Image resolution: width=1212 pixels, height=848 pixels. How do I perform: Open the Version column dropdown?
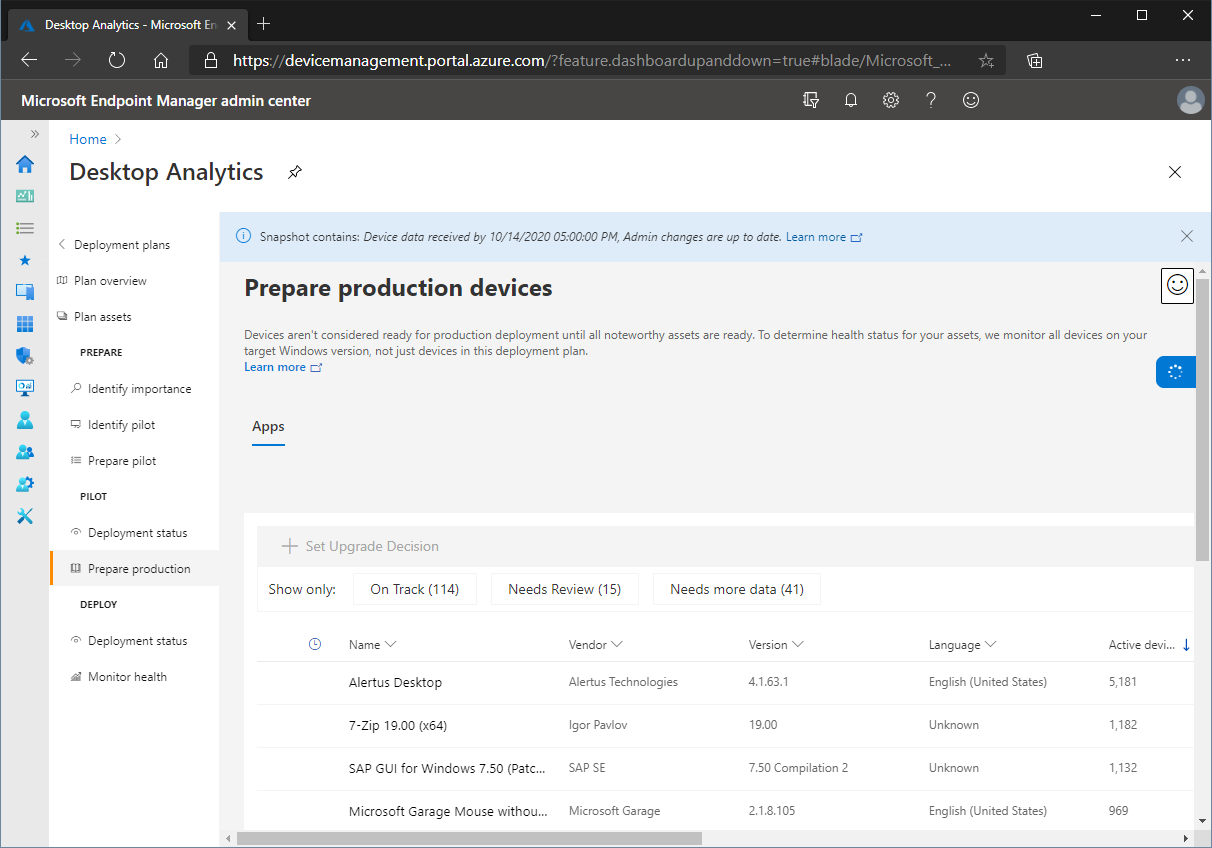point(798,645)
